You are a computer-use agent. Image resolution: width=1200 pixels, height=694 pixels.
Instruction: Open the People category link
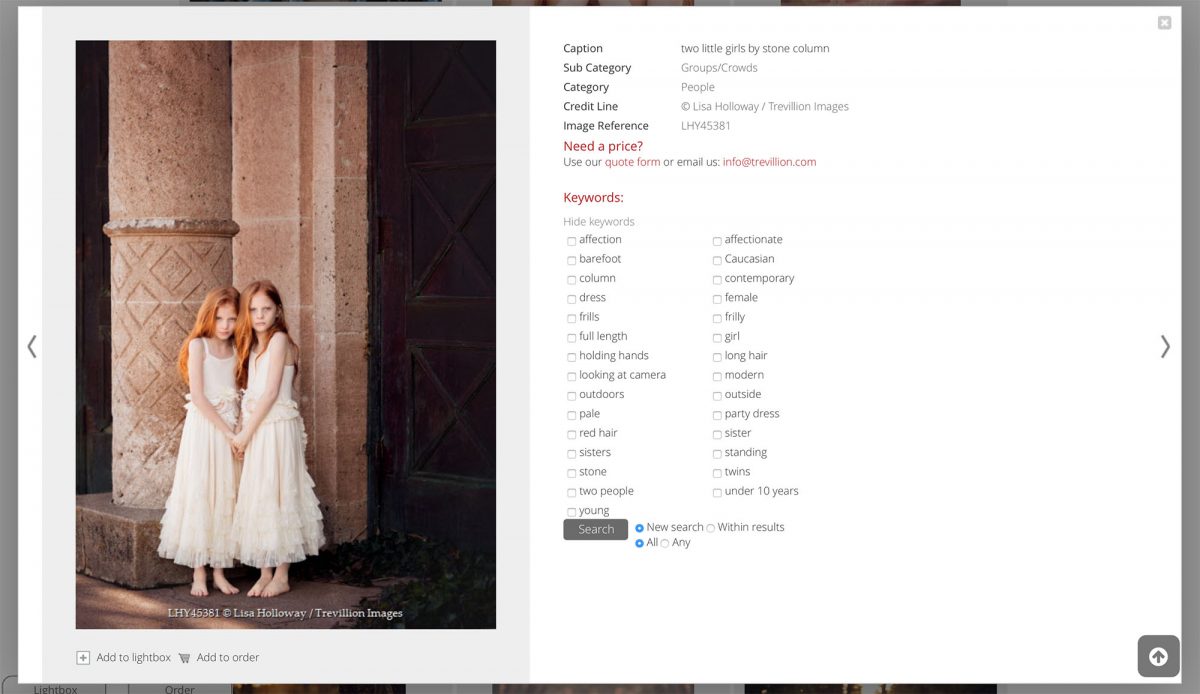[697, 87]
